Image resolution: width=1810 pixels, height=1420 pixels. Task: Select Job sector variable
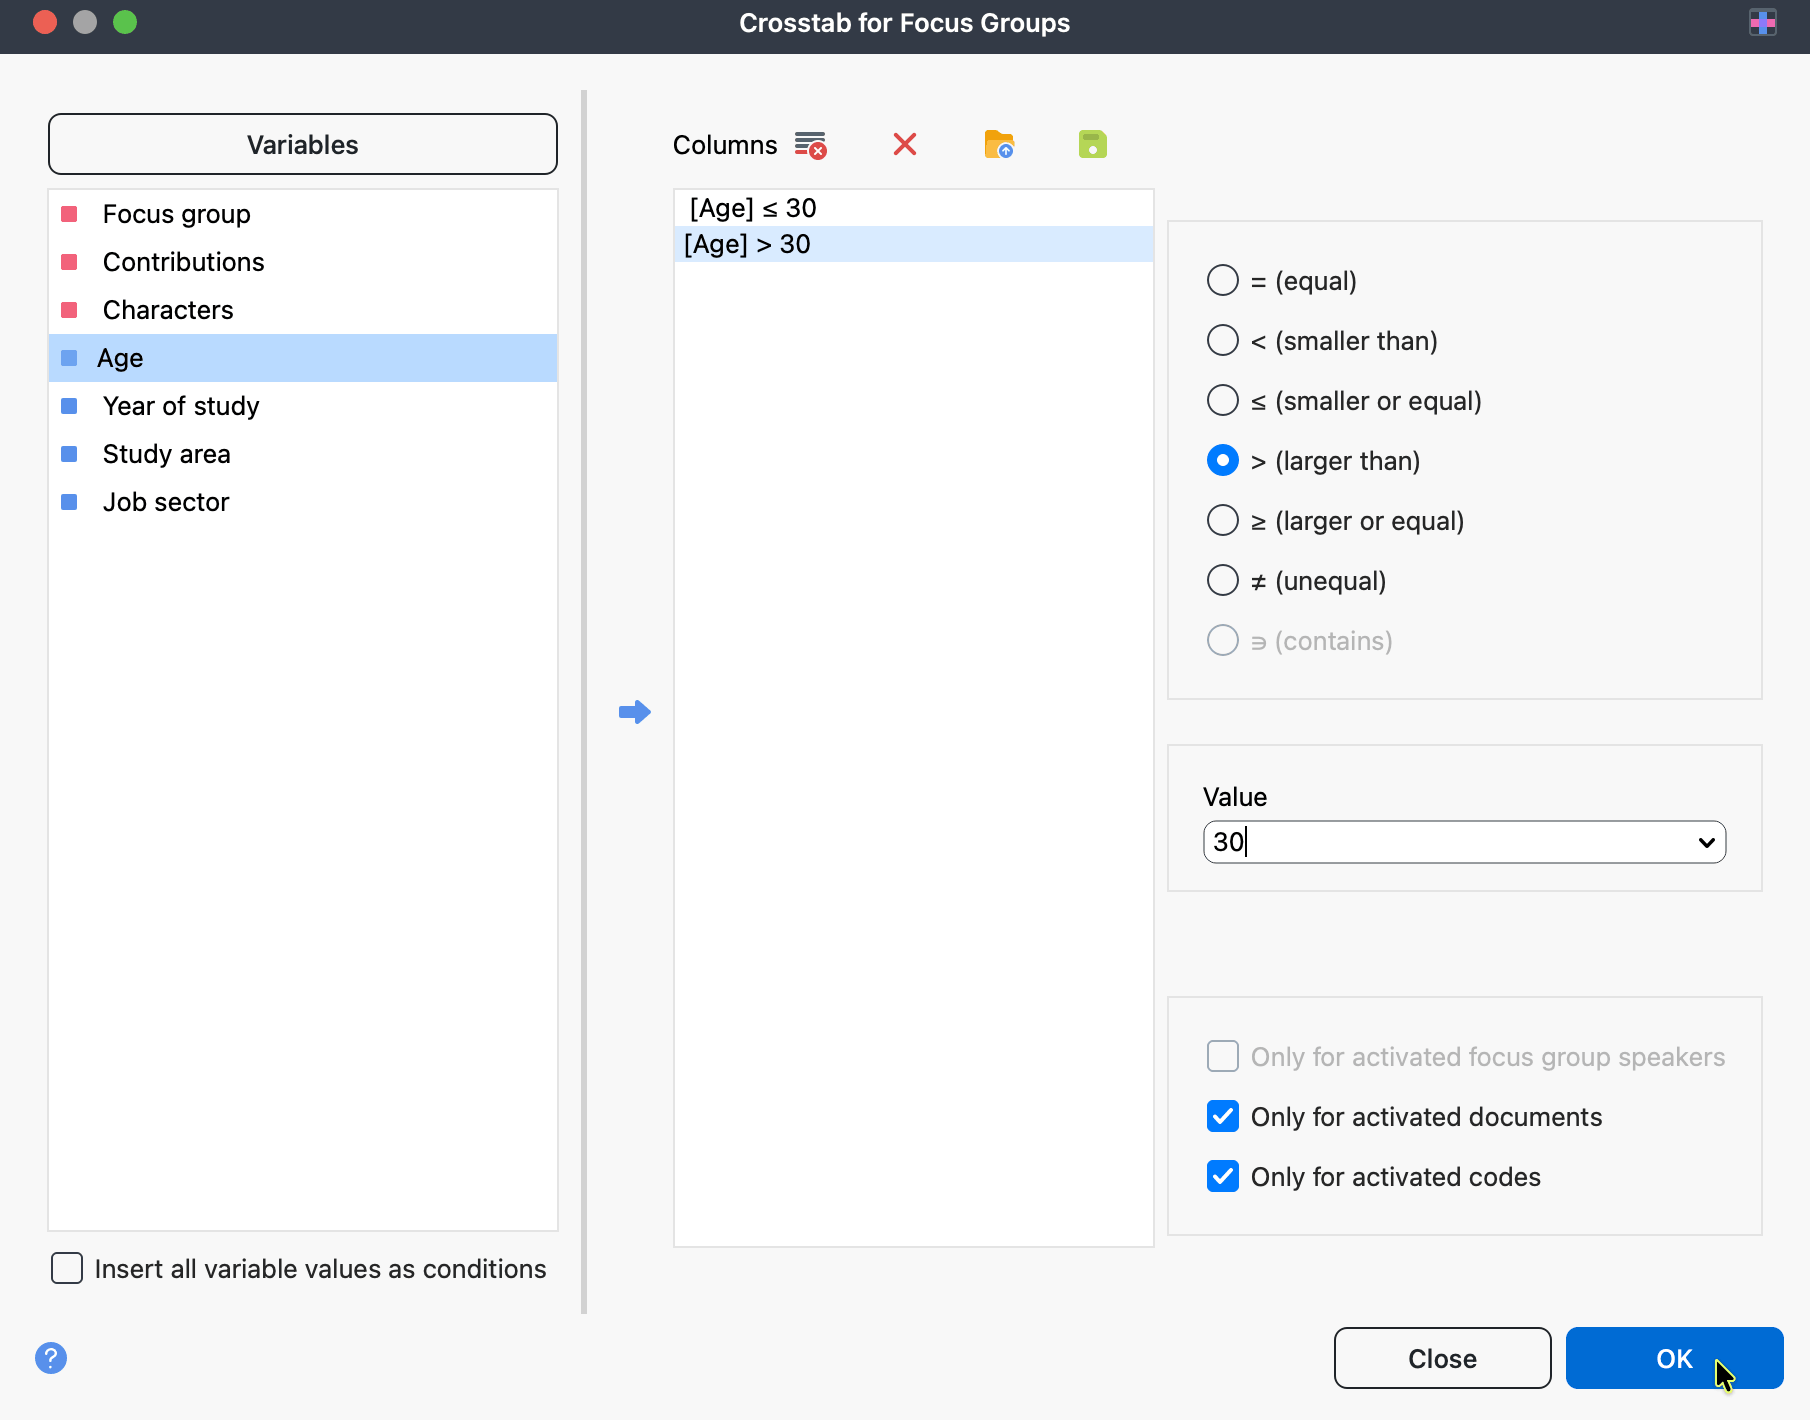click(x=303, y=502)
